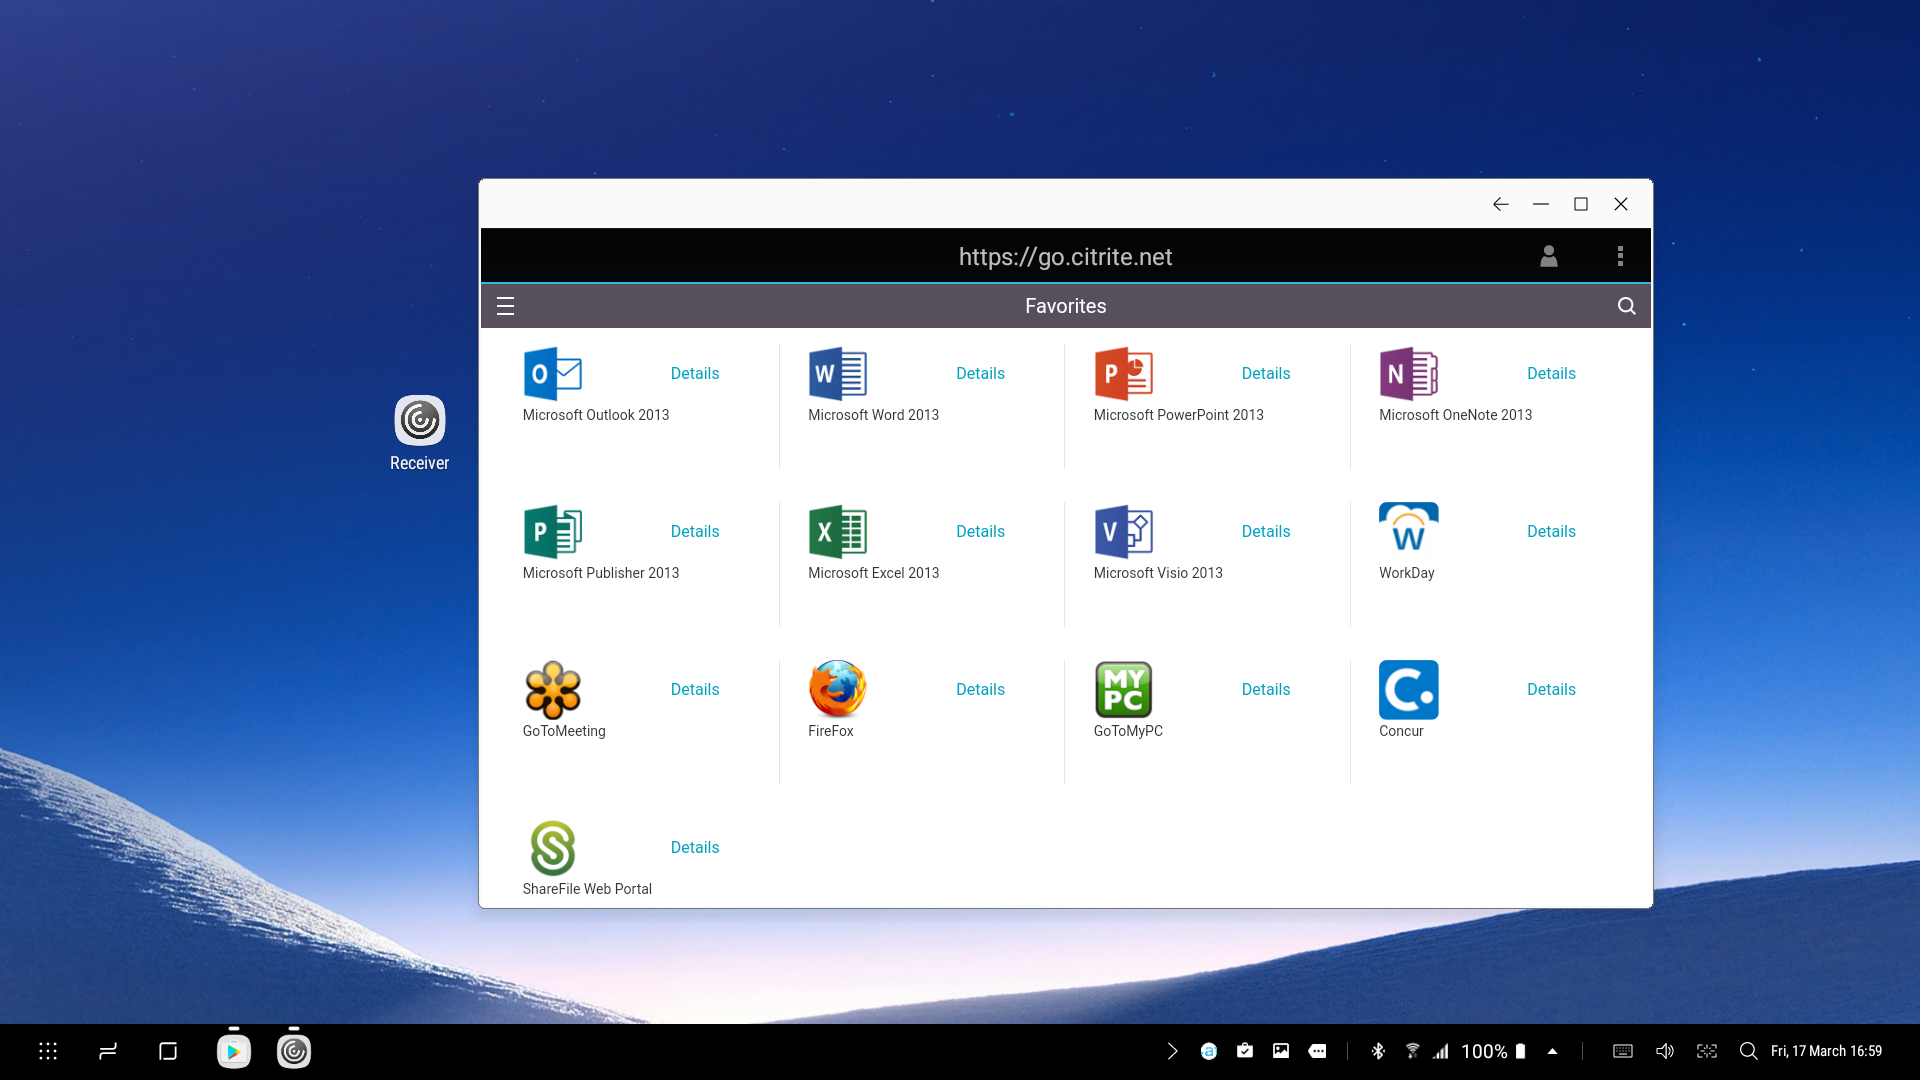Launch Microsoft Word 2013 icon
This screenshot has height=1080, width=1920.
tap(838, 374)
